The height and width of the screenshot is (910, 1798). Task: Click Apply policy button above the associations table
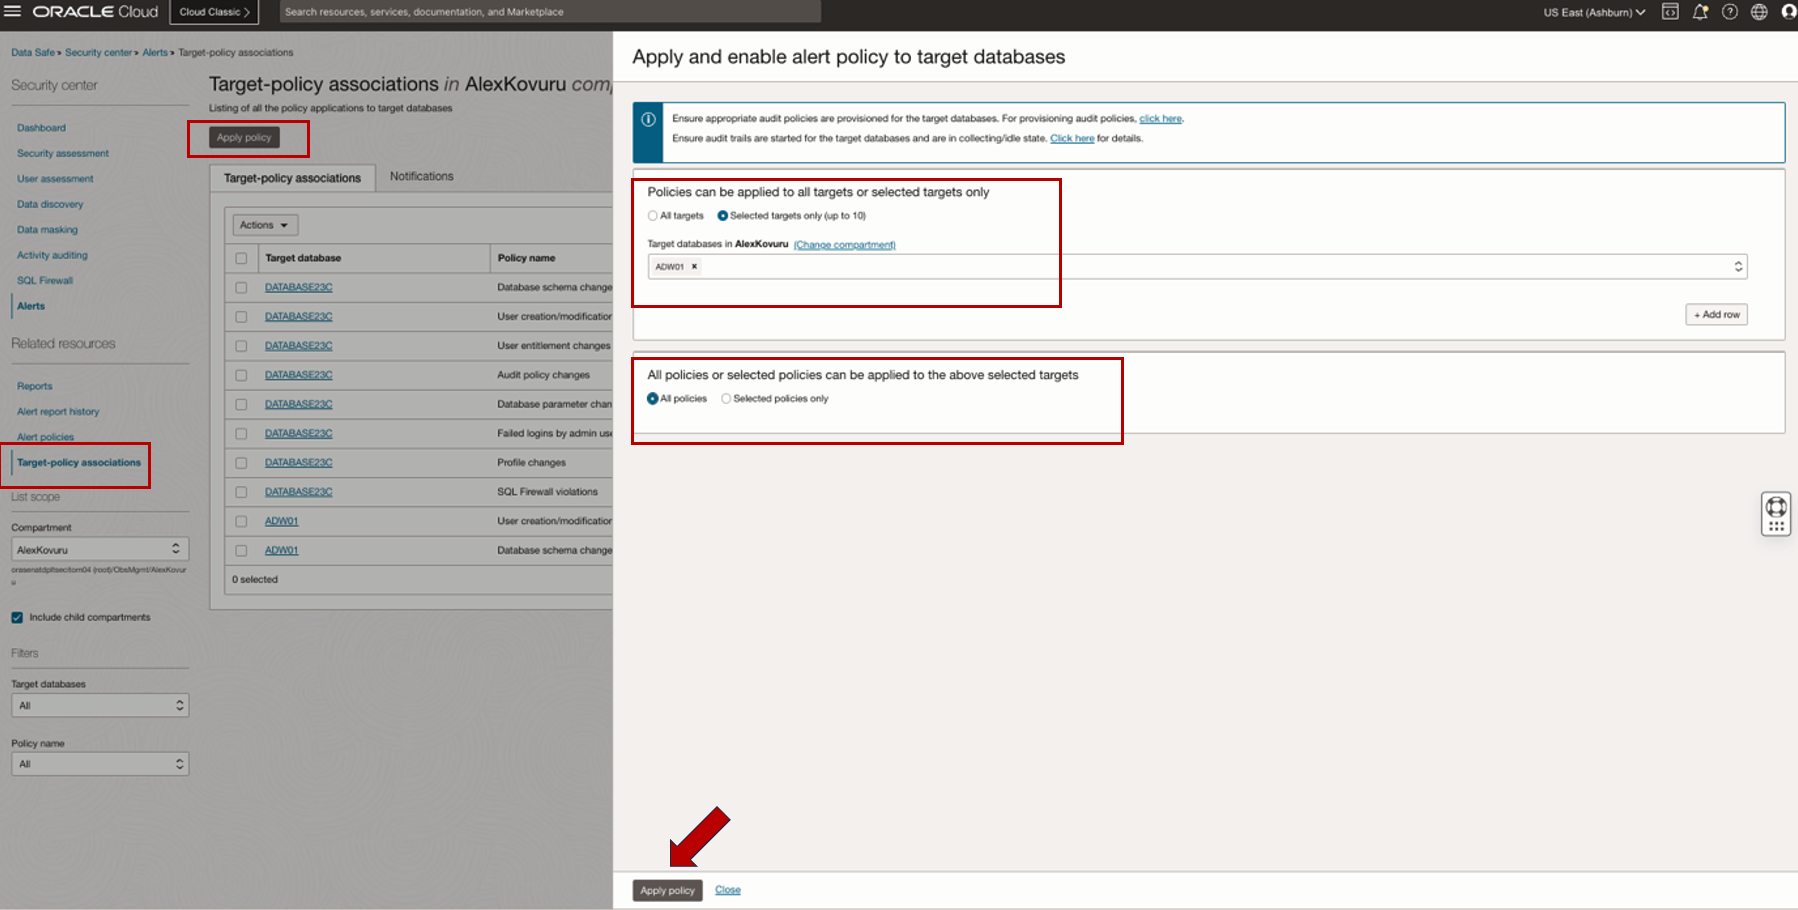(x=244, y=138)
